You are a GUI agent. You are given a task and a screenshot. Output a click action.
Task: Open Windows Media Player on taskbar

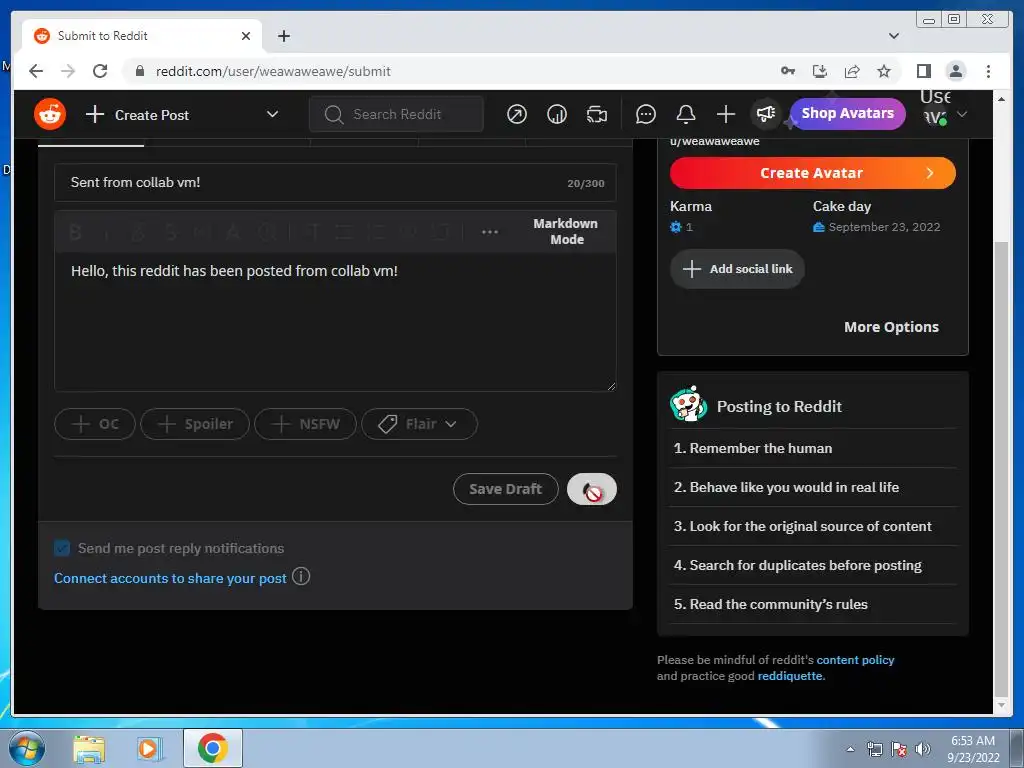[x=150, y=748]
